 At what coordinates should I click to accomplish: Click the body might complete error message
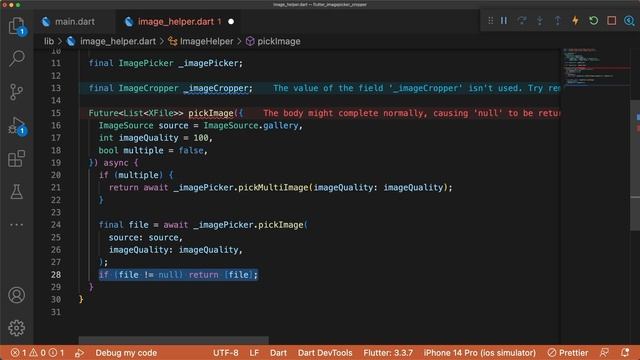coord(411,113)
